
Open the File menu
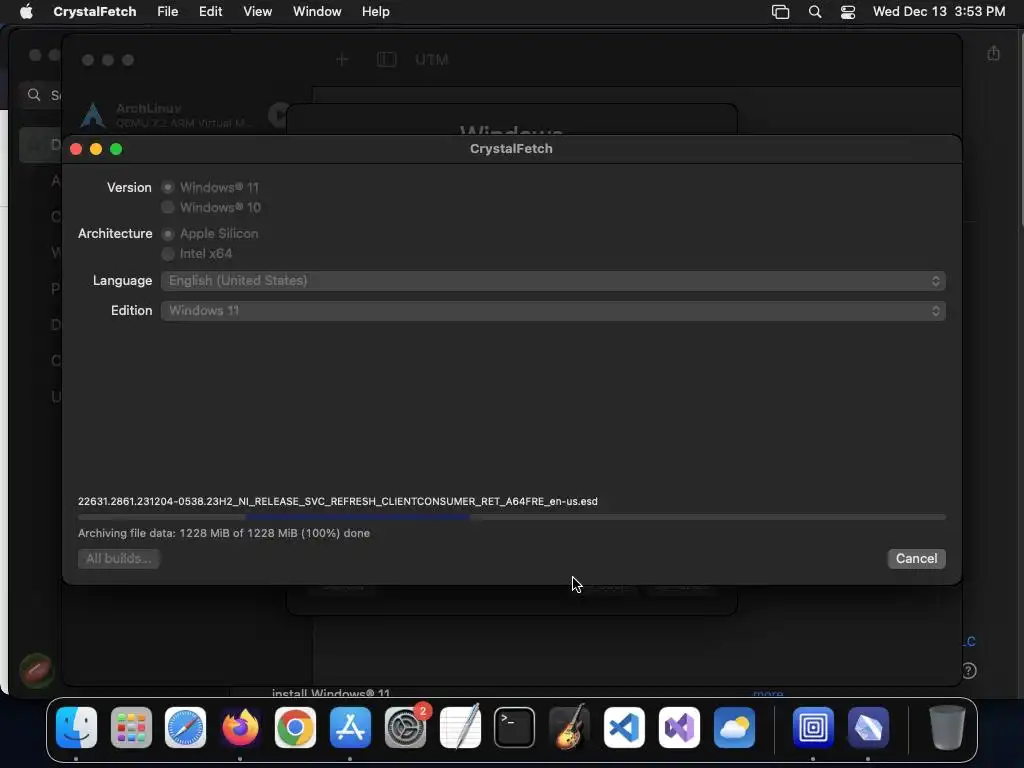click(168, 12)
